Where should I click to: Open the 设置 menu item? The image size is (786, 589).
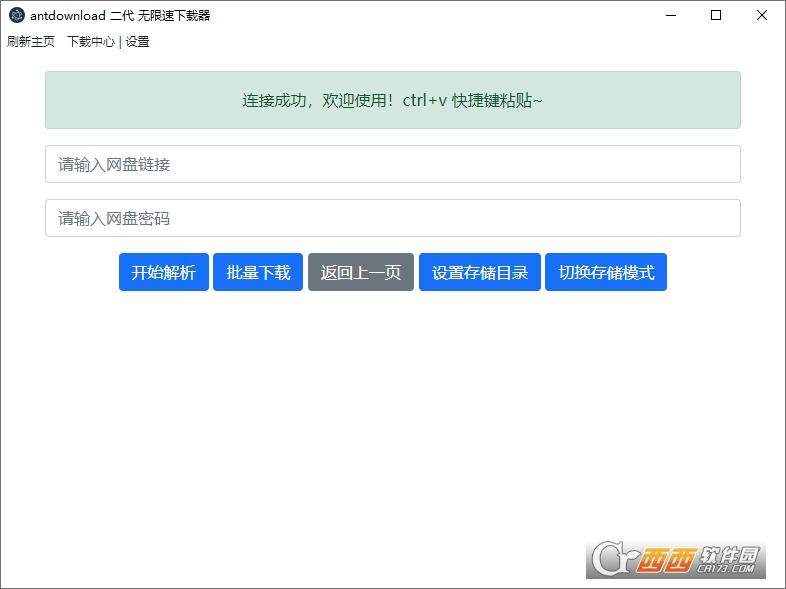point(137,42)
